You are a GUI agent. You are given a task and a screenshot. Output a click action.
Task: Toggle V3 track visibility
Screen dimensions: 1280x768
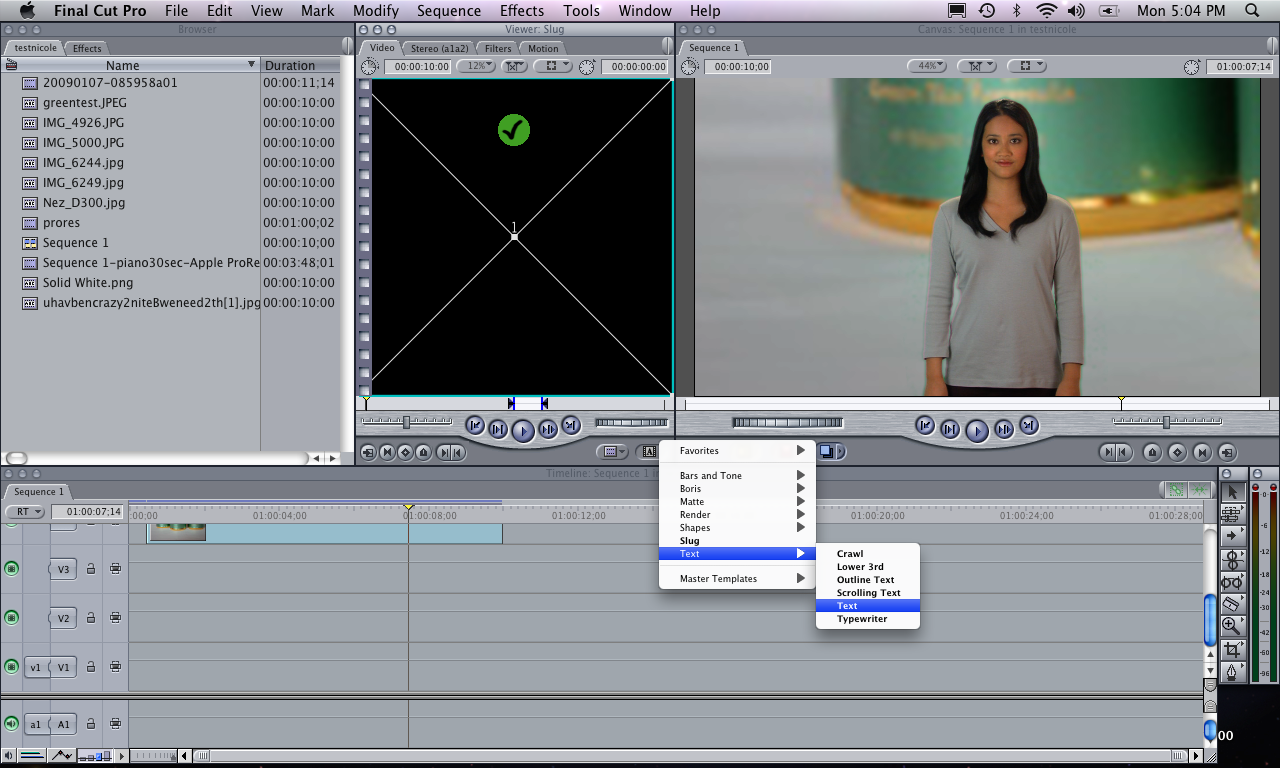coord(12,569)
